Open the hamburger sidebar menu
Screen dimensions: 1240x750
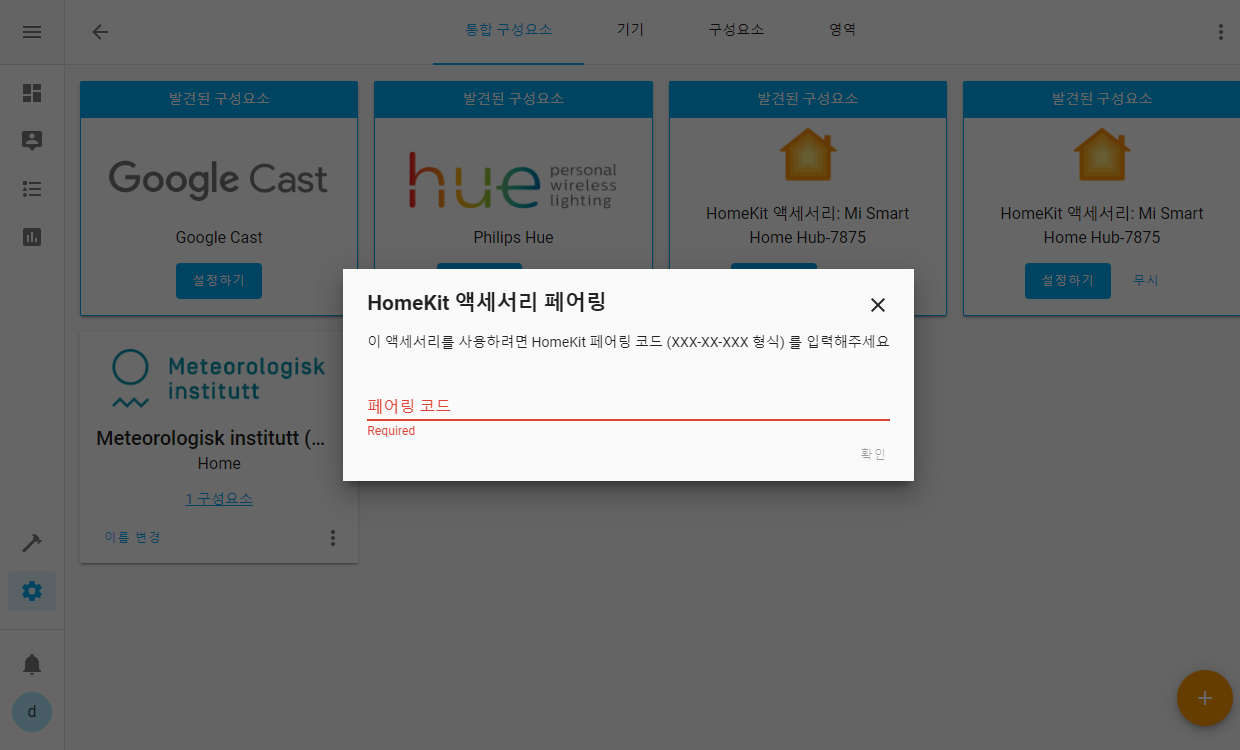(32, 32)
